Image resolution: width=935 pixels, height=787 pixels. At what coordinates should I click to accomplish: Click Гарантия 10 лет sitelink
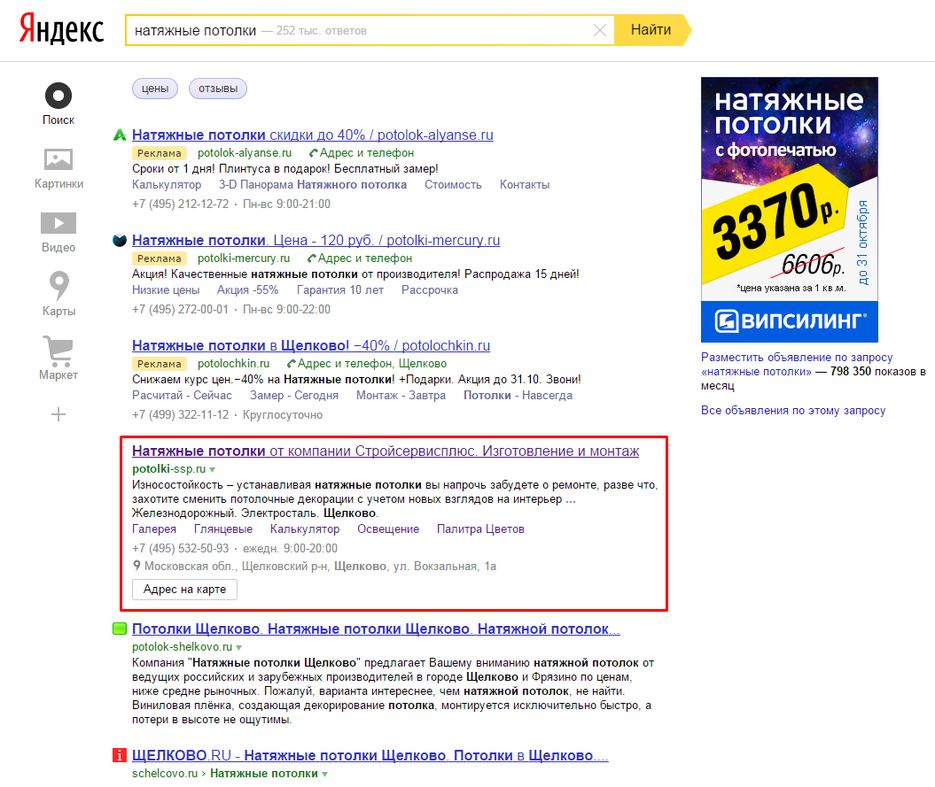pyautogui.click(x=340, y=290)
